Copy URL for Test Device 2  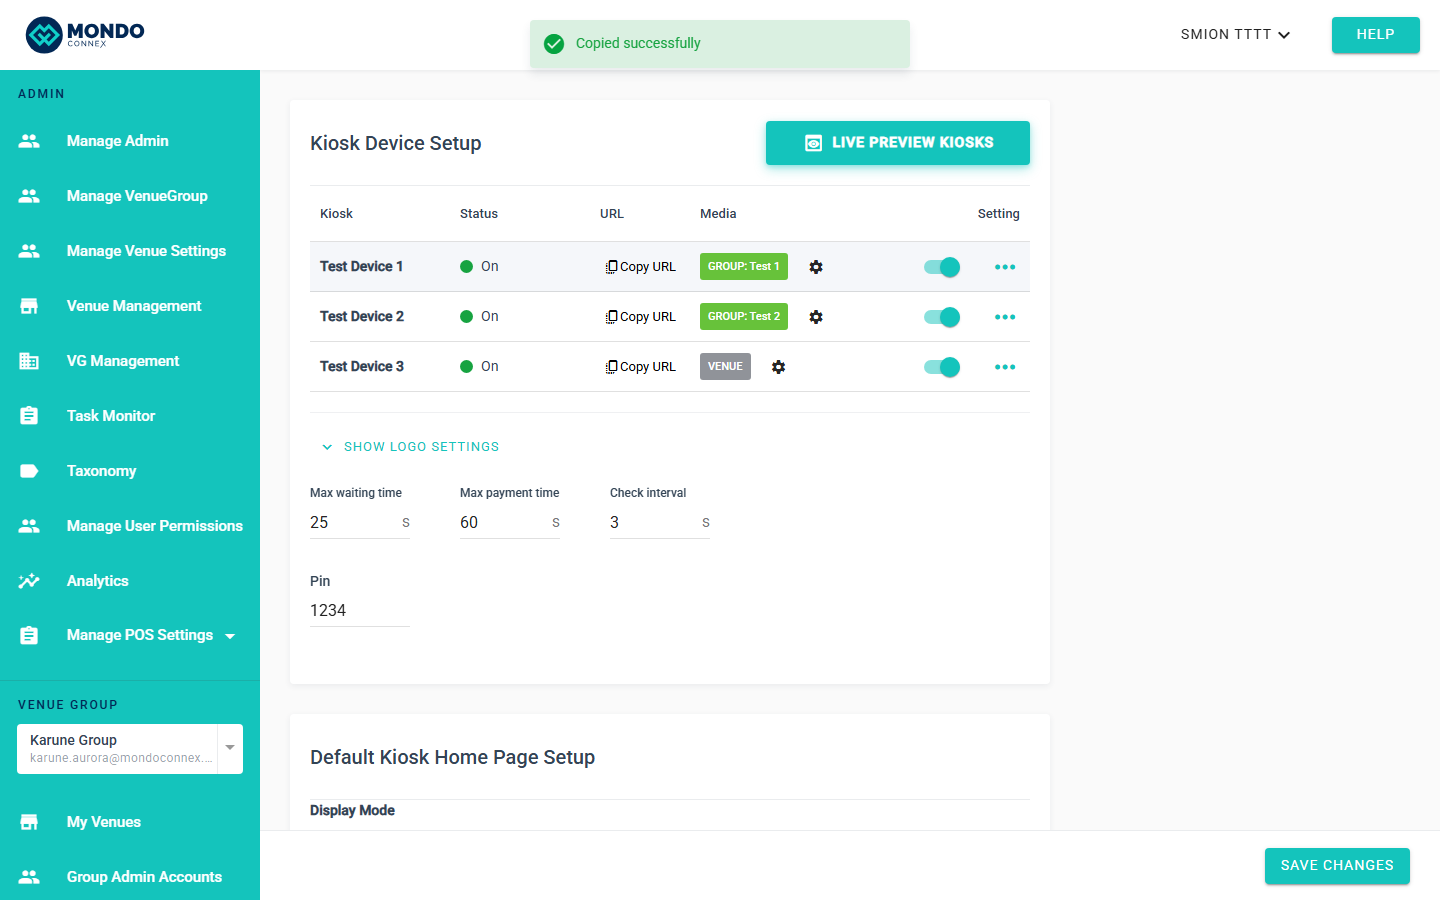point(641,317)
